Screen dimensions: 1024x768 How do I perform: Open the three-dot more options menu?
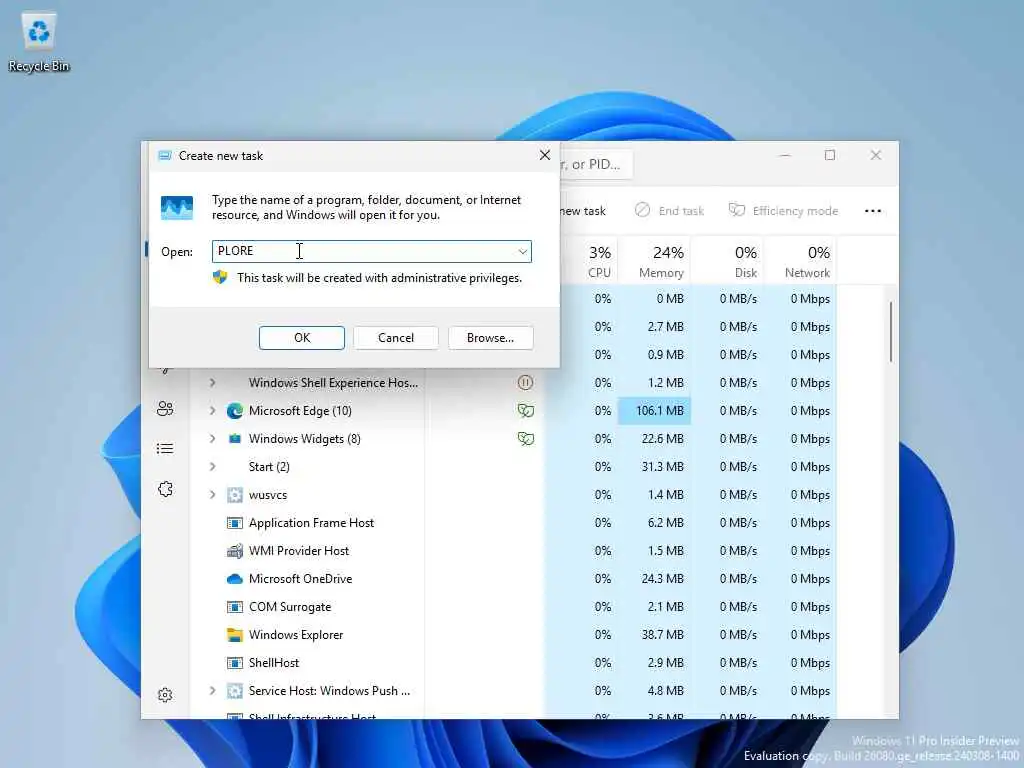pyautogui.click(x=872, y=210)
